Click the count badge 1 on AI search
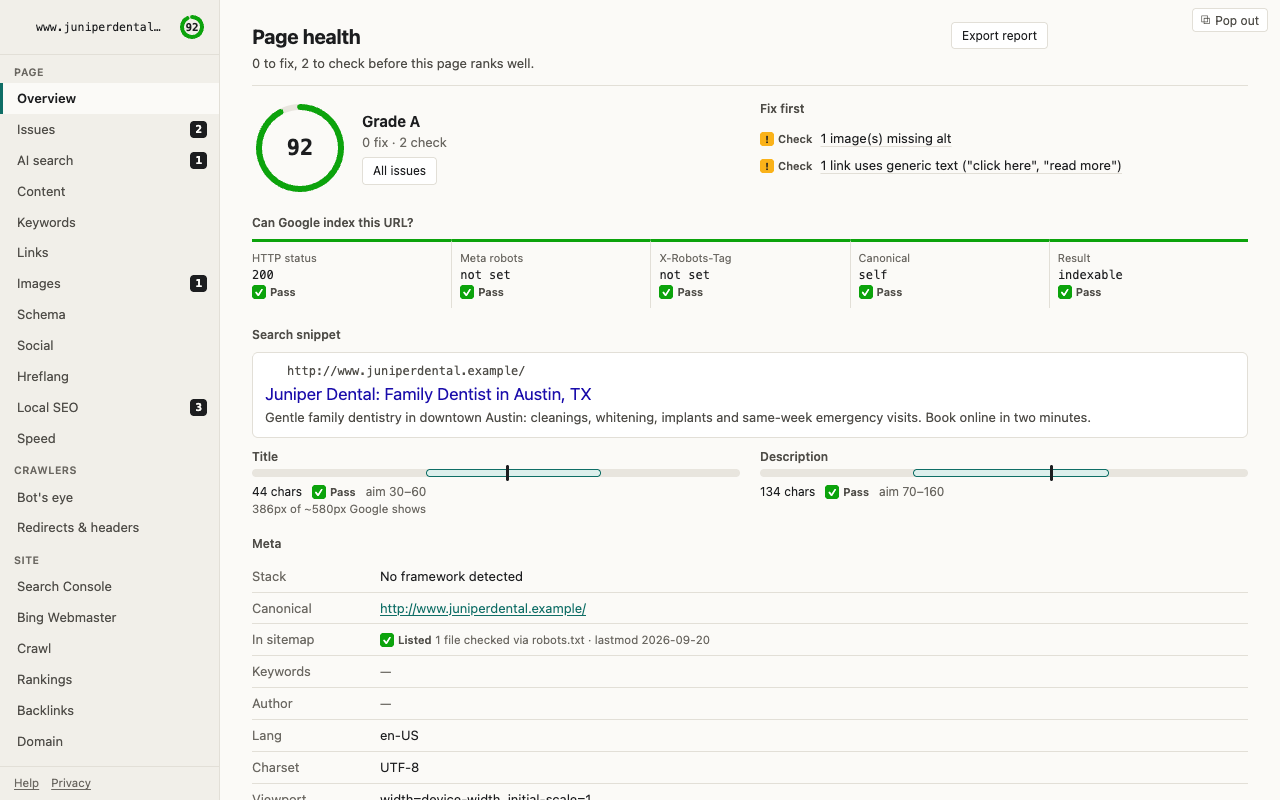Image resolution: width=1280 pixels, height=800 pixels. pos(199,160)
